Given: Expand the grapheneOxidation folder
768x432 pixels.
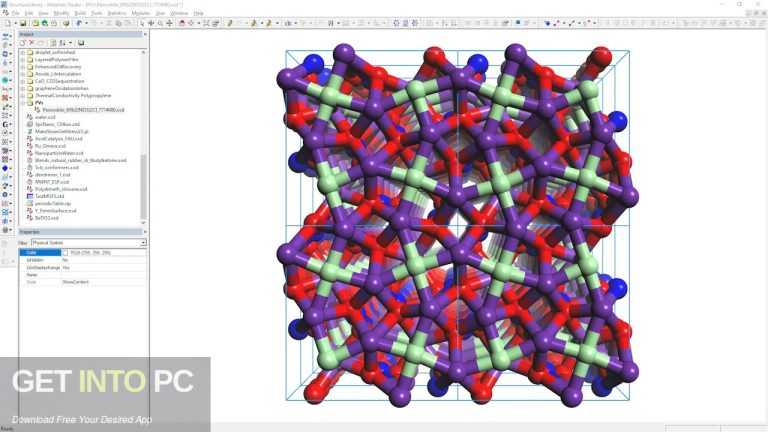Looking at the screenshot, I should click(x=23, y=88).
